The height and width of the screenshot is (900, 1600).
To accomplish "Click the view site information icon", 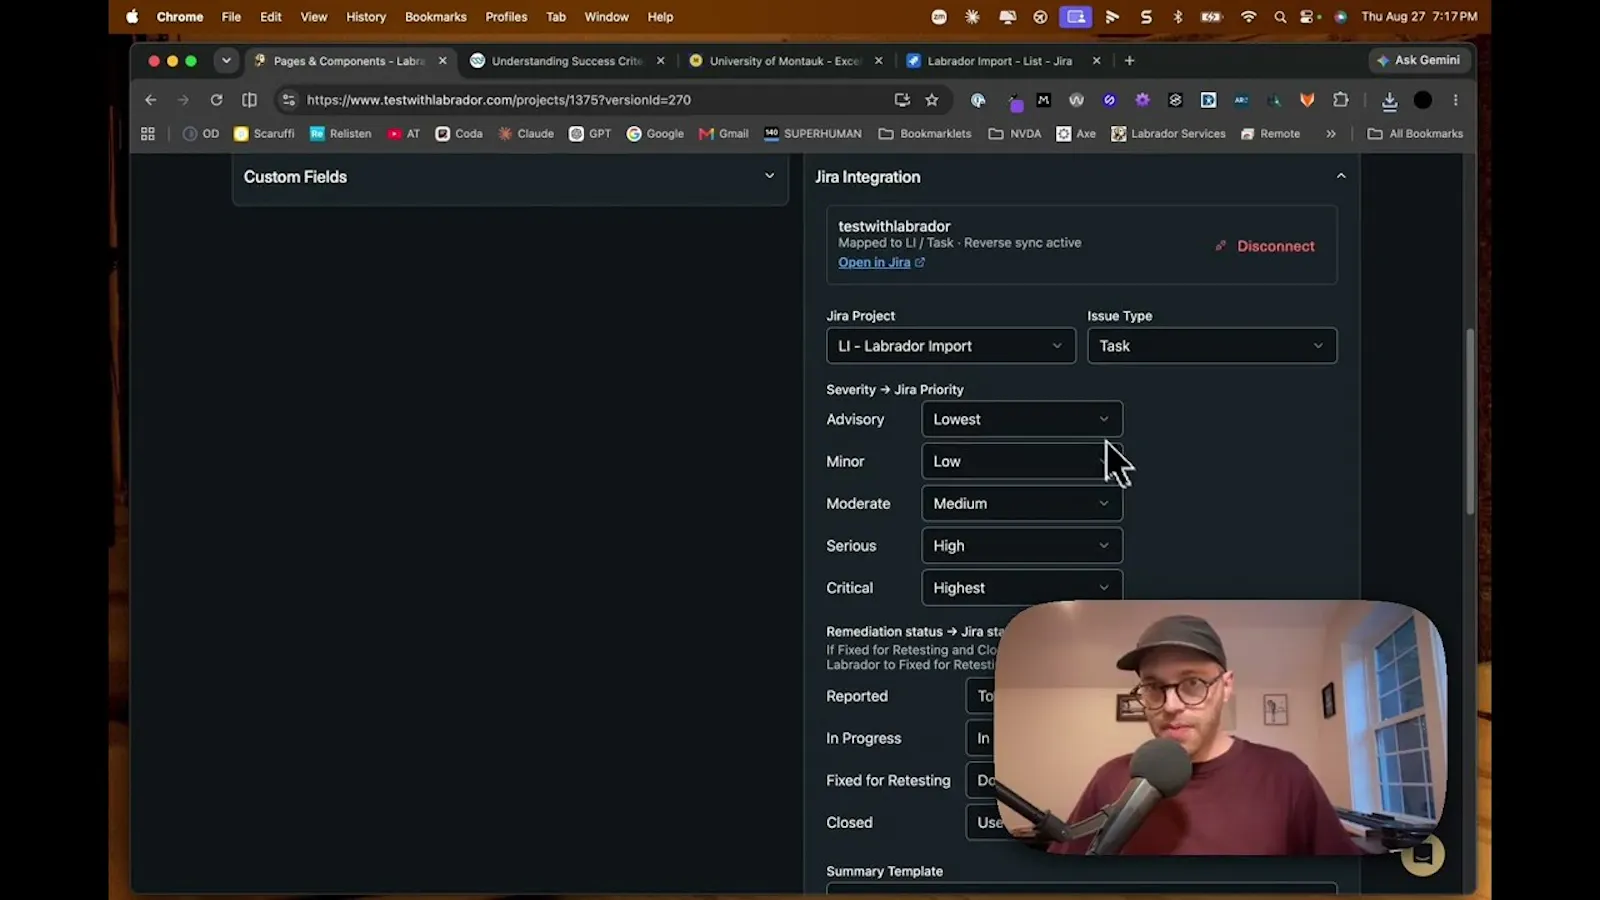I will 289,100.
